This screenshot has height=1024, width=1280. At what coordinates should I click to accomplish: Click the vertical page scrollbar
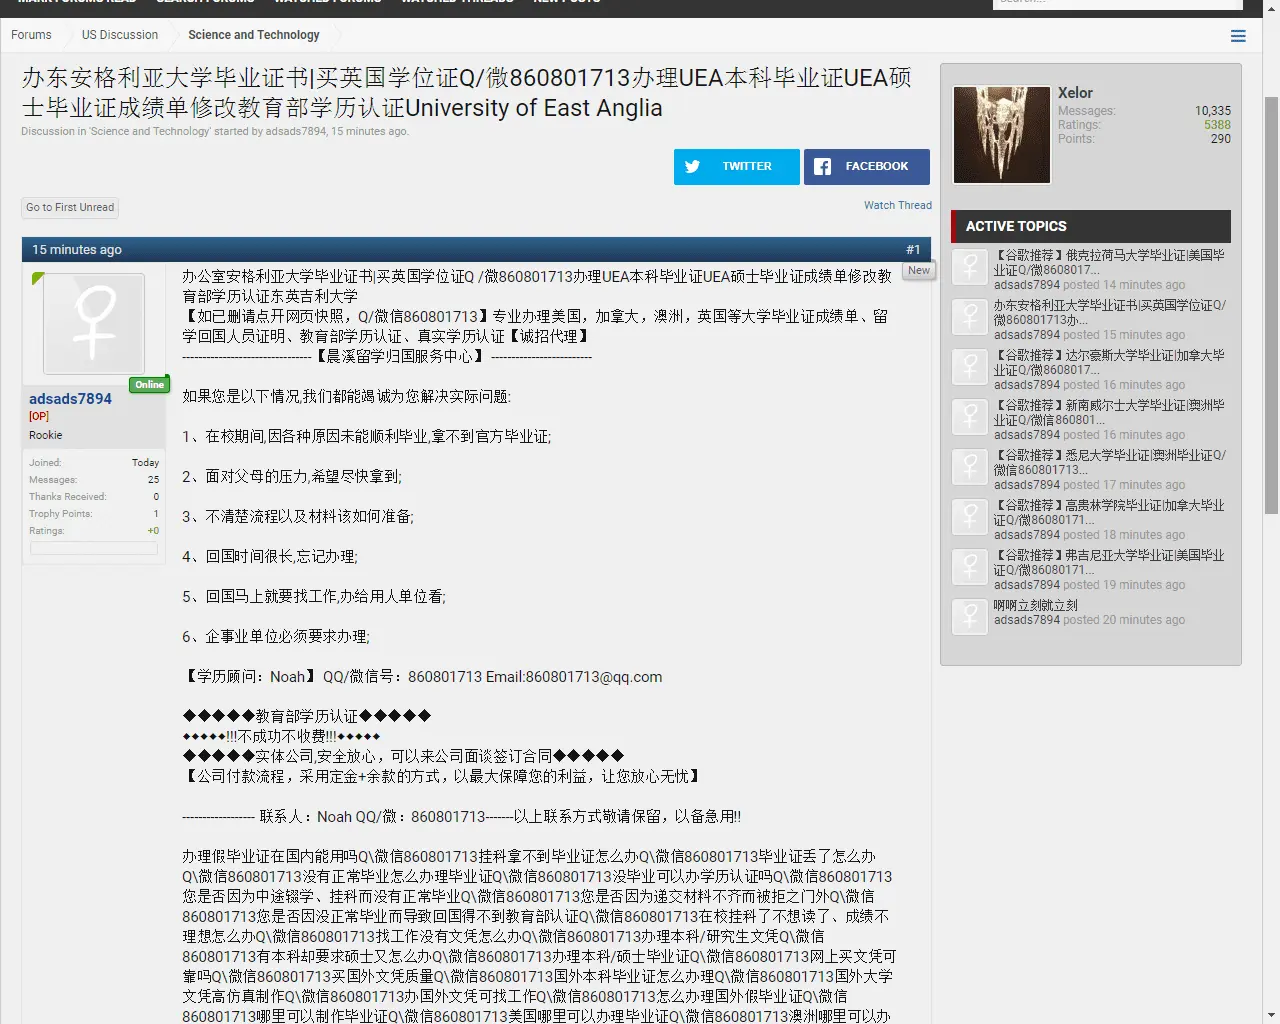tap(1271, 300)
